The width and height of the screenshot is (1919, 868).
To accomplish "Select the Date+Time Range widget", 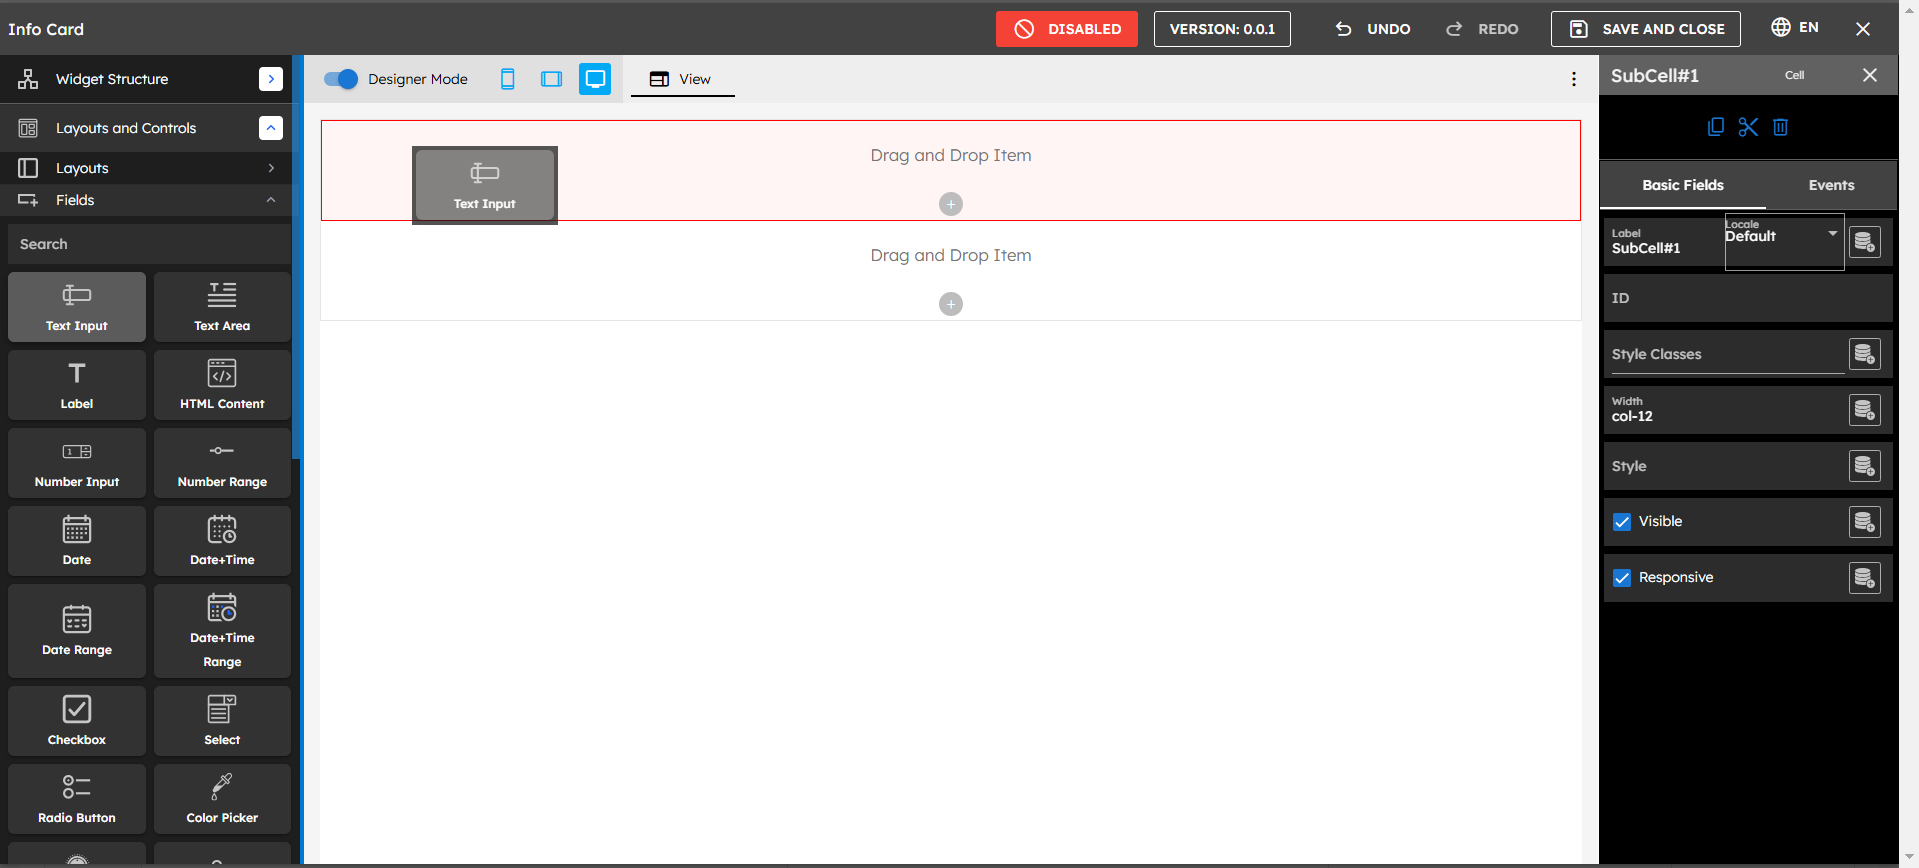I will click(222, 631).
